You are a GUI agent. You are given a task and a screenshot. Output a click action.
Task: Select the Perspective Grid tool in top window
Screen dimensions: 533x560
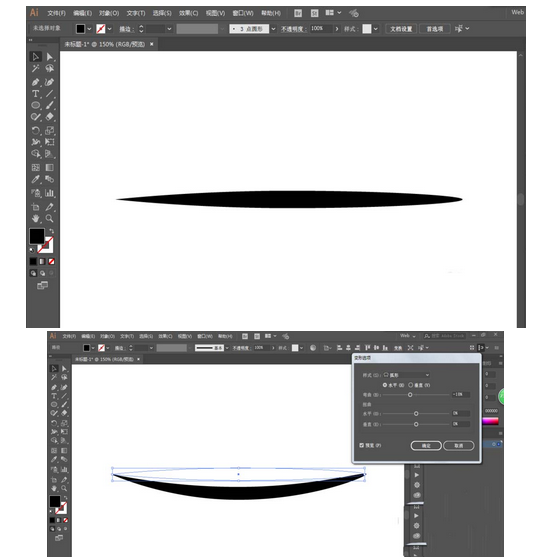(x=49, y=154)
